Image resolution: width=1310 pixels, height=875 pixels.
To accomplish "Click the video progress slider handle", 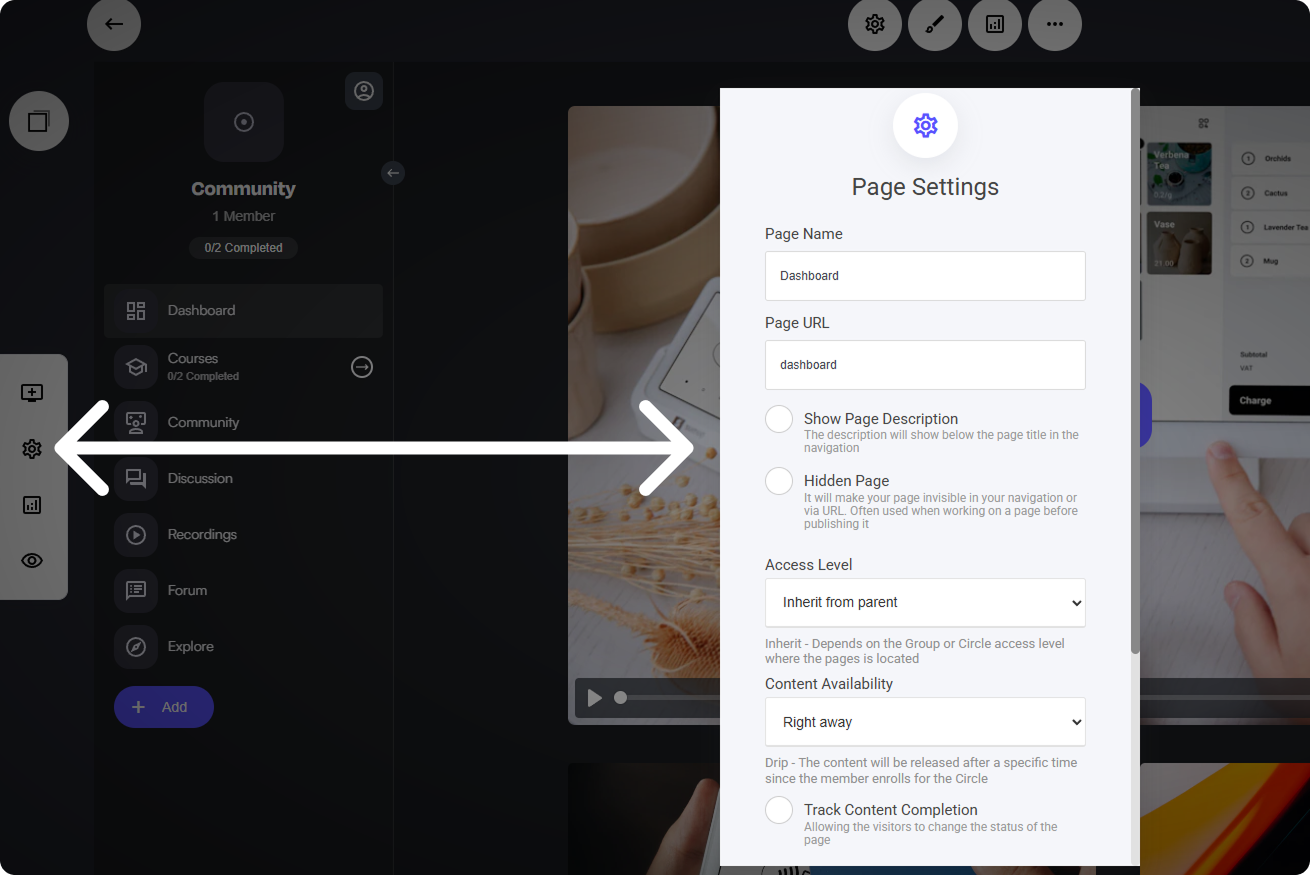I will click(x=621, y=698).
